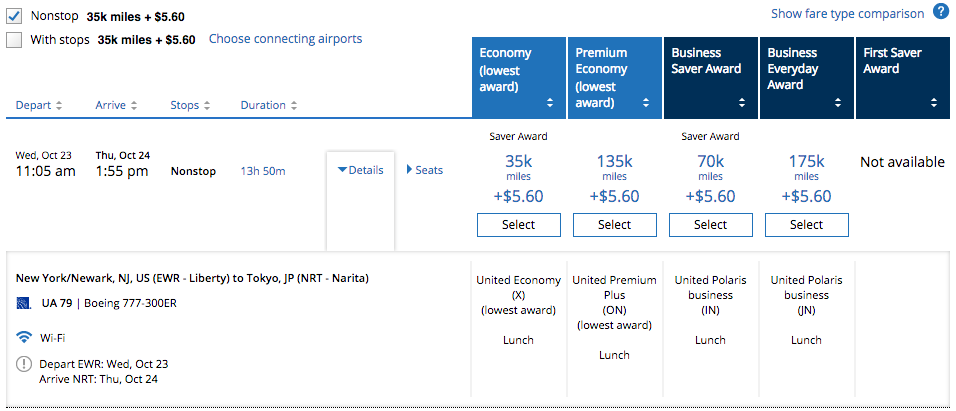This screenshot has height=411, width=956.
Task: Select the 70k miles Business Saver fare
Action: (710, 225)
